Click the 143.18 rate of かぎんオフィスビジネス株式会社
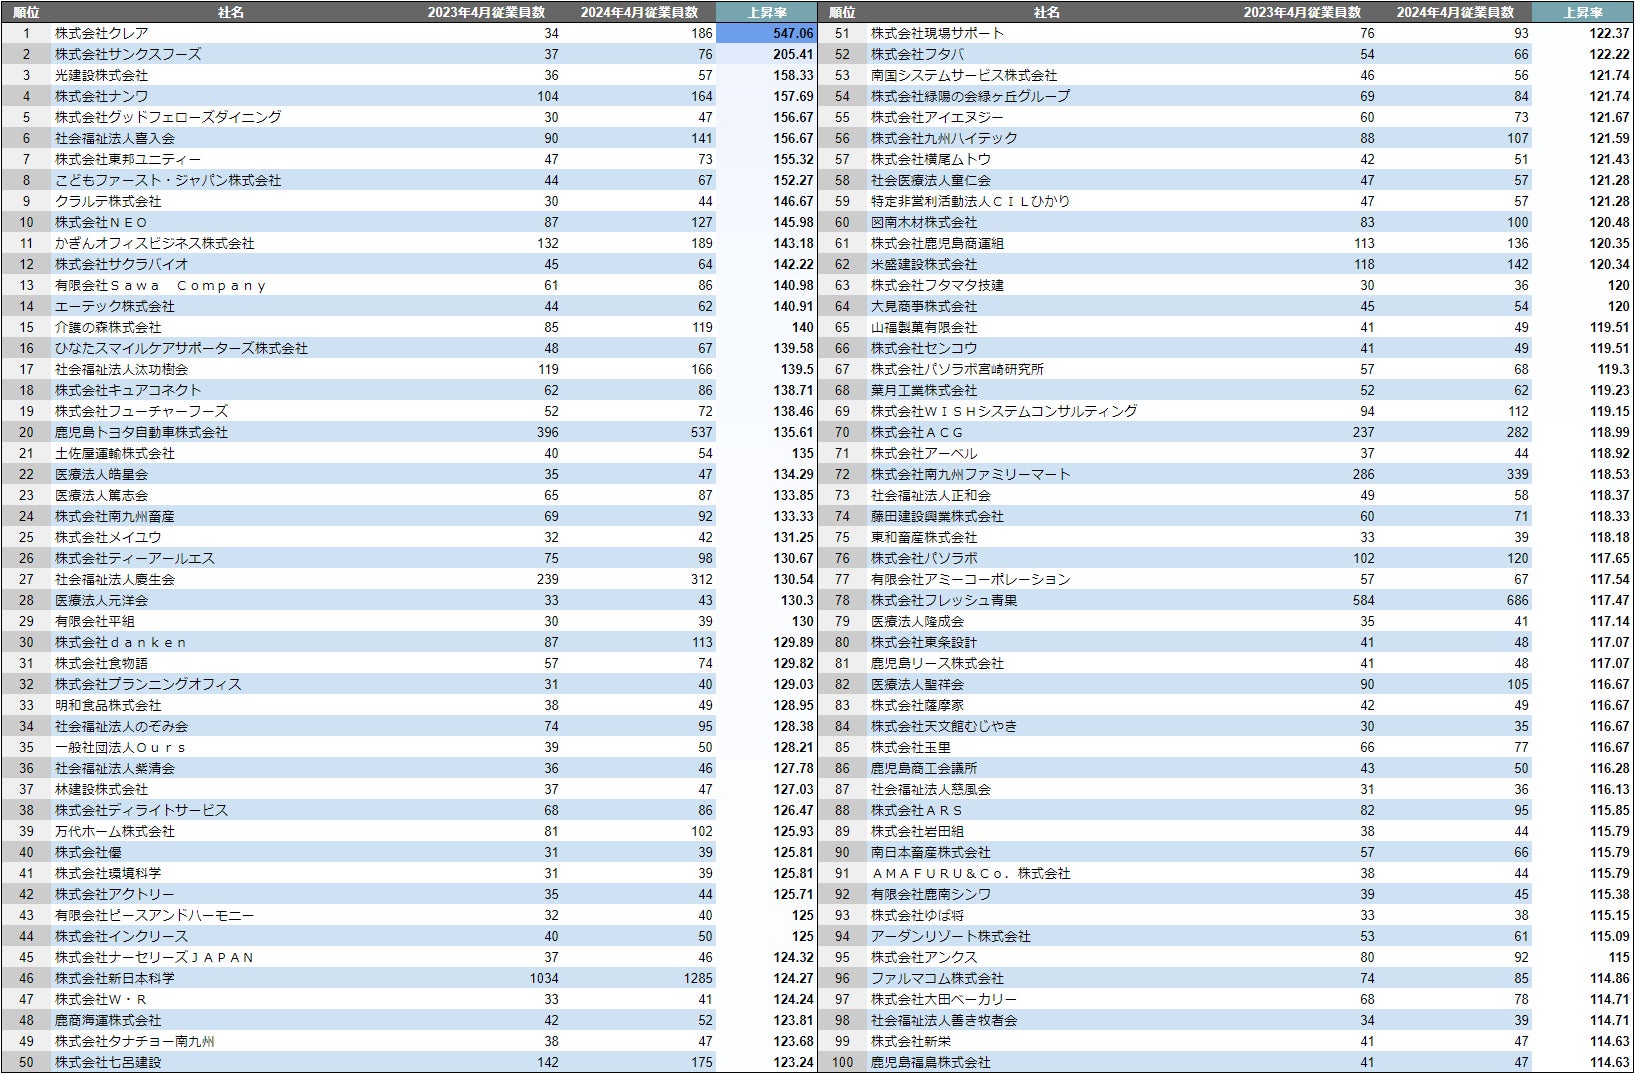 pyautogui.click(x=793, y=243)
